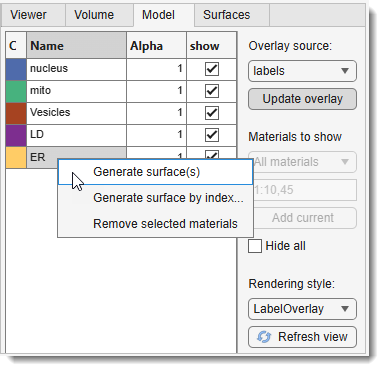Switch to the Viewer tab
The image size is (384, 371).
pyautogui.click(x=33, y=15)
